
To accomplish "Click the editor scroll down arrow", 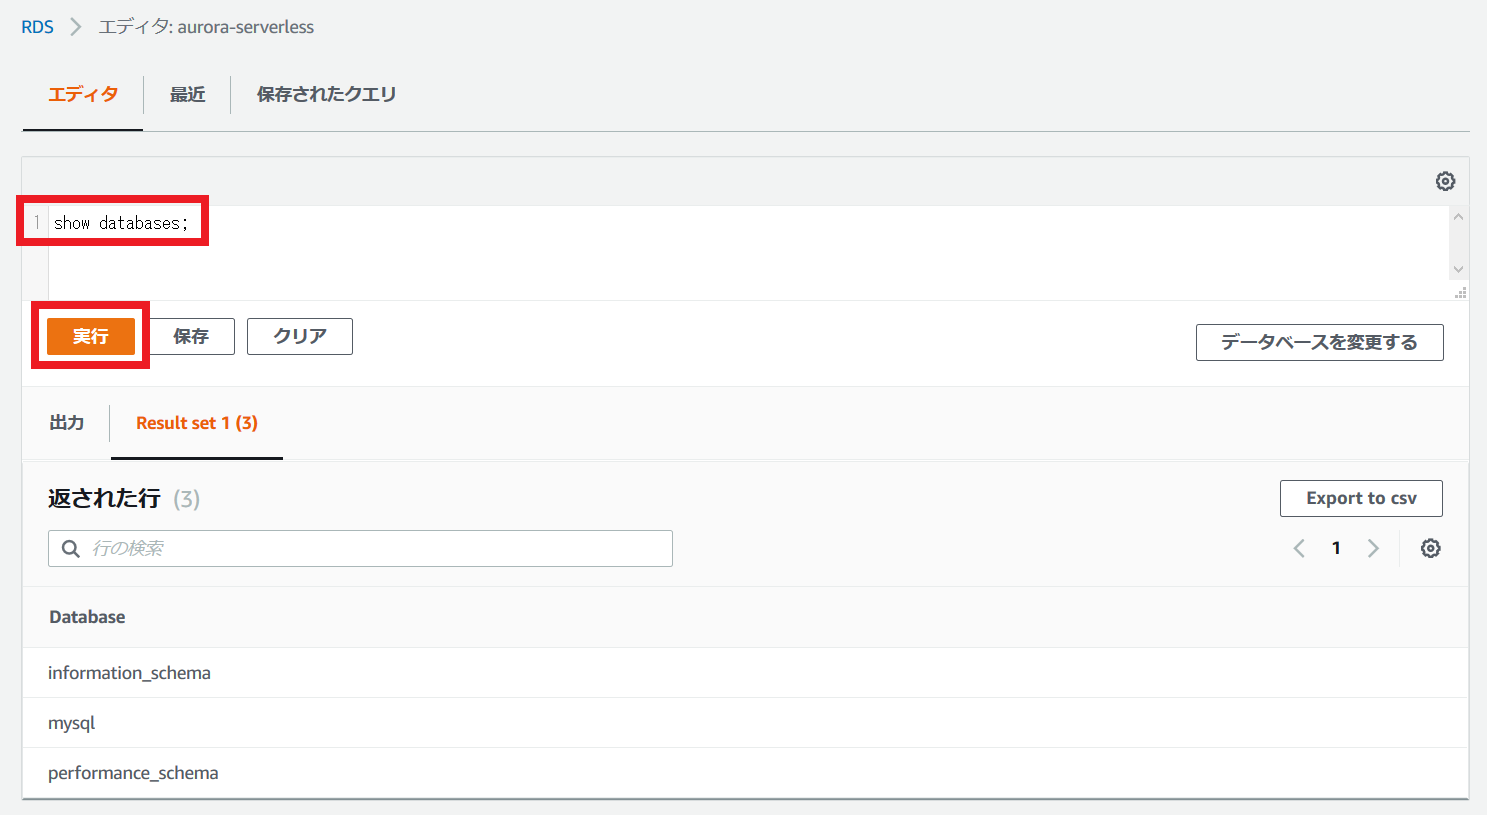I will [x=1458, y=269].
